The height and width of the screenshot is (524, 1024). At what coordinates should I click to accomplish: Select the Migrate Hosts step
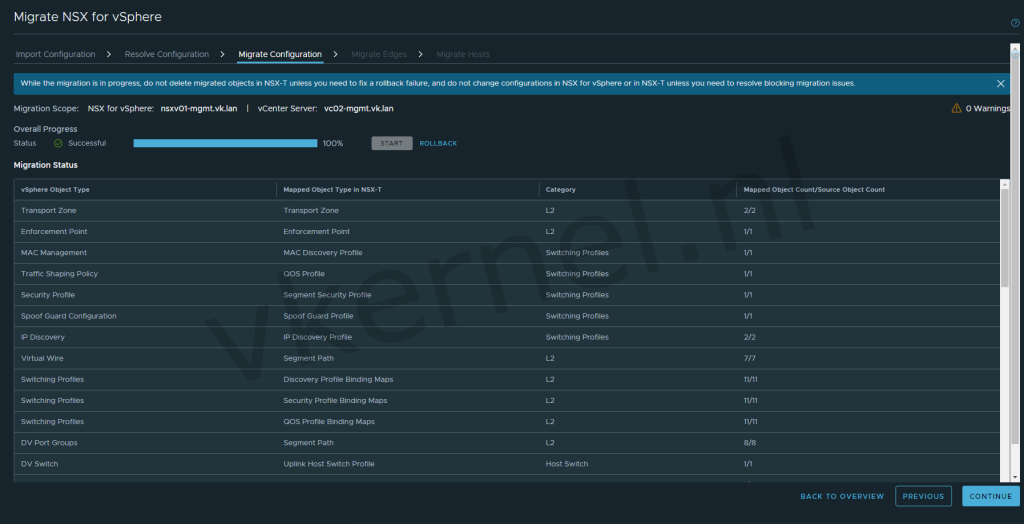tap(463, 54)
